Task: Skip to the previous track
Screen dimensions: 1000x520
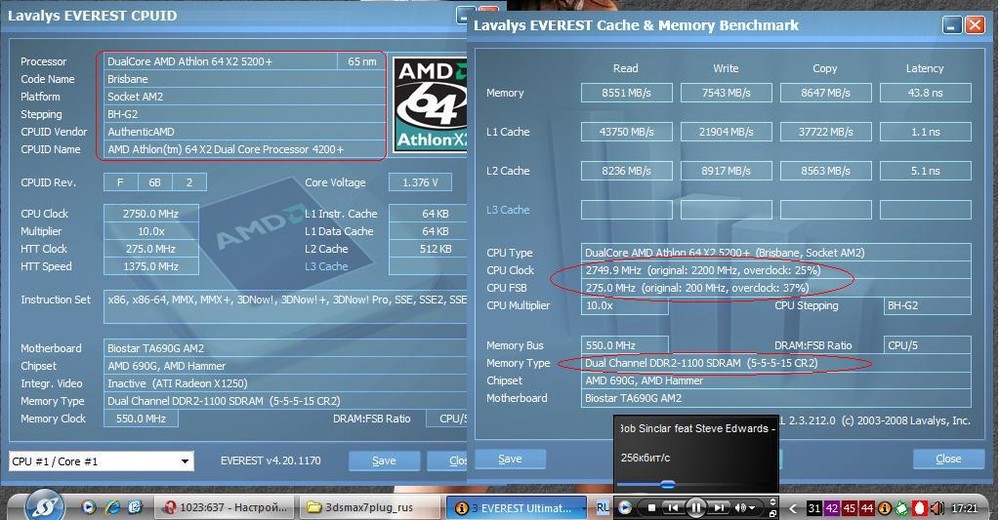Action: tap(672, 508)
